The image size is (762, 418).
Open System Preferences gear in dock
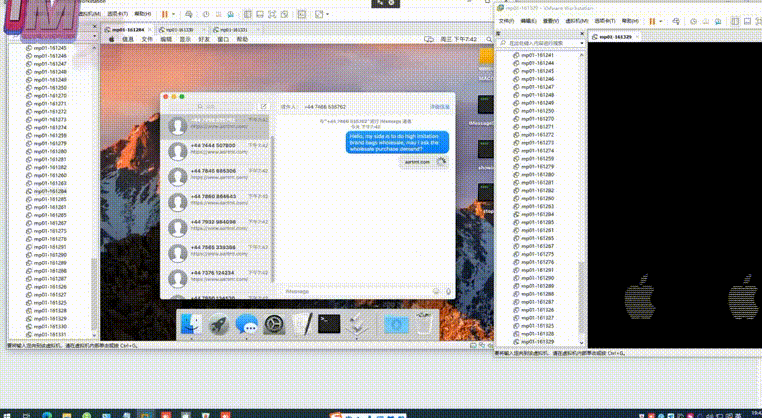(274, 324)
